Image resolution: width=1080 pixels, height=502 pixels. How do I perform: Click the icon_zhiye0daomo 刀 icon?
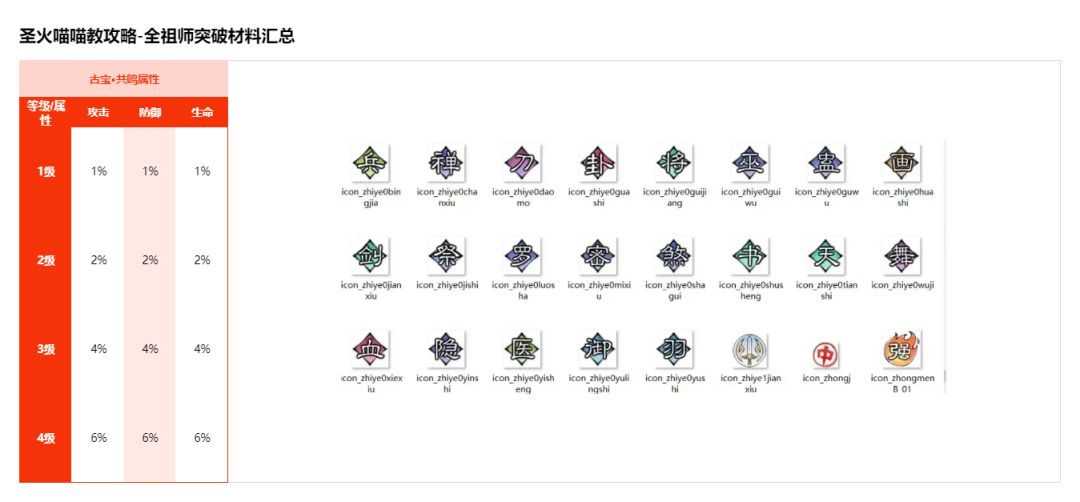pyautogui.click(x=523, y=162)
